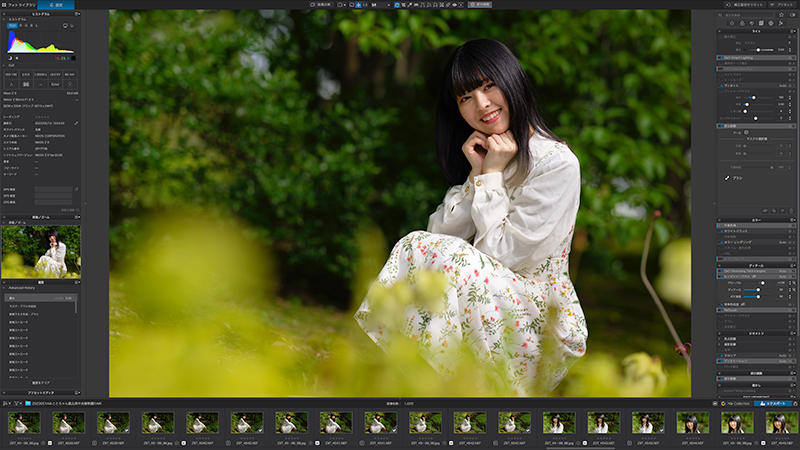Click the pencil edit icon beside capture date
Image resolution: width=800 pixels, height=450 pixels.
76,123
